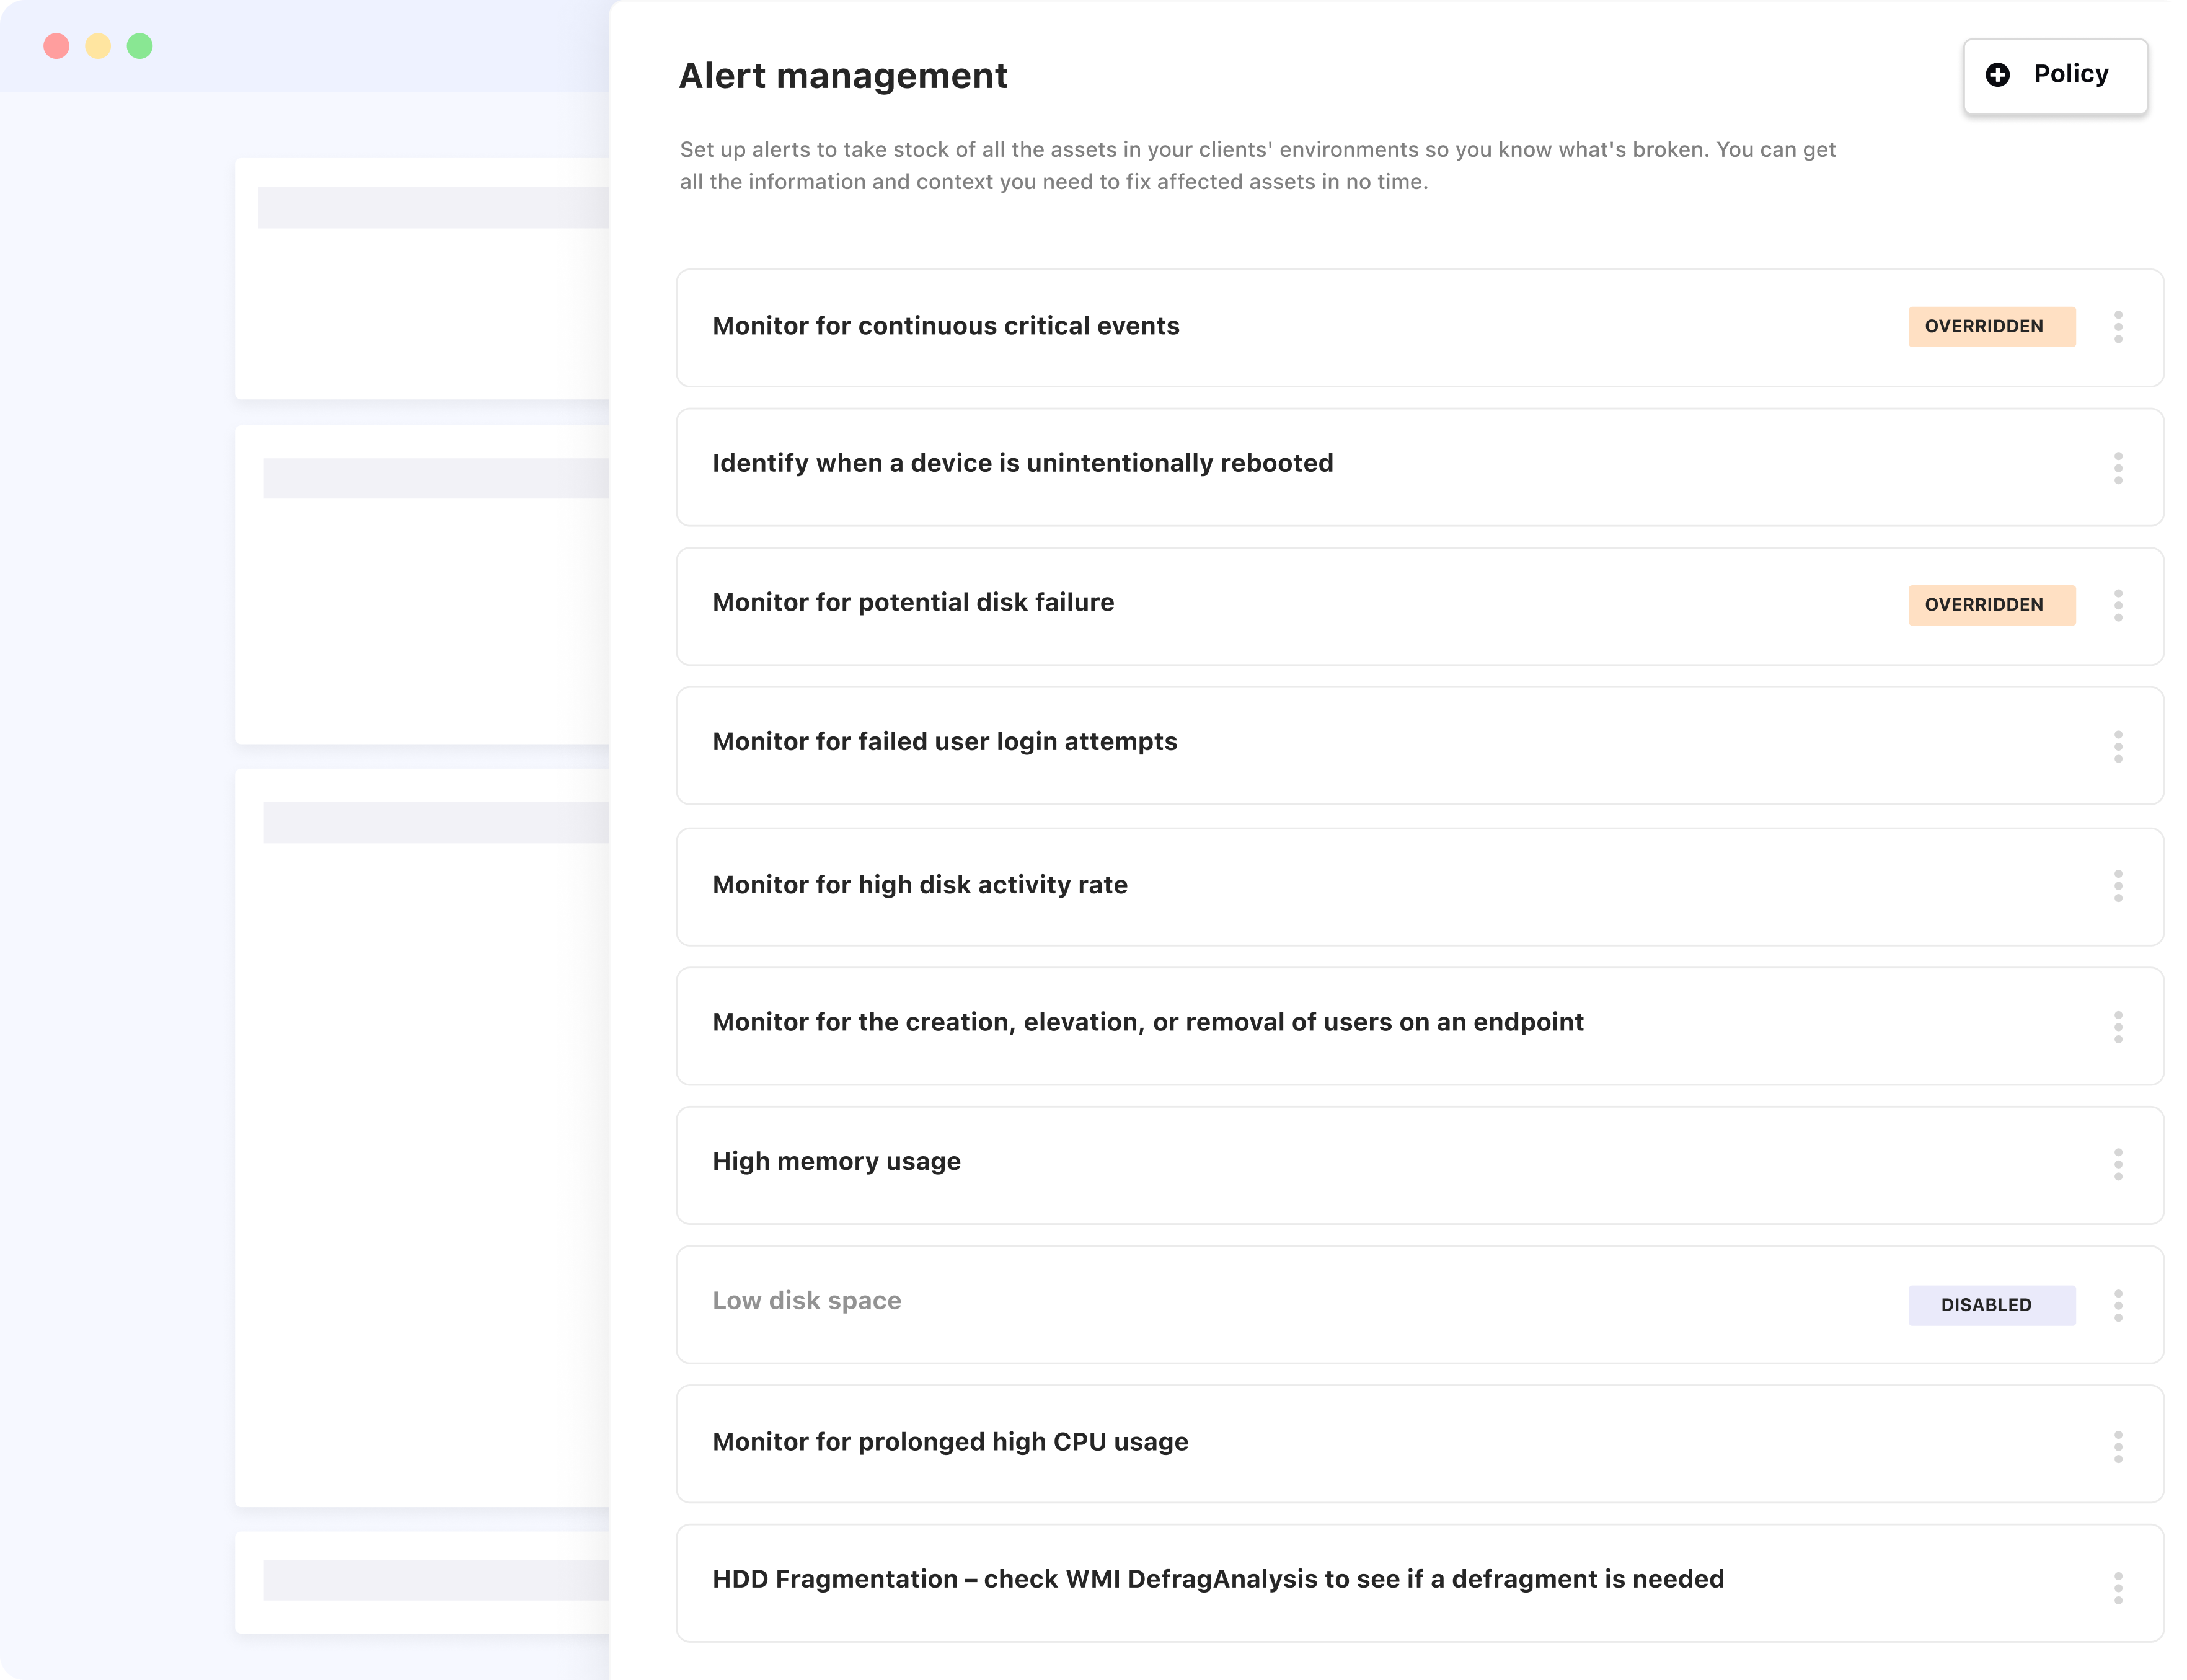The image size is (2187, 1680).
Task: Open kebab menu for continuous critical events
Action: click(x=2118, y=327)
